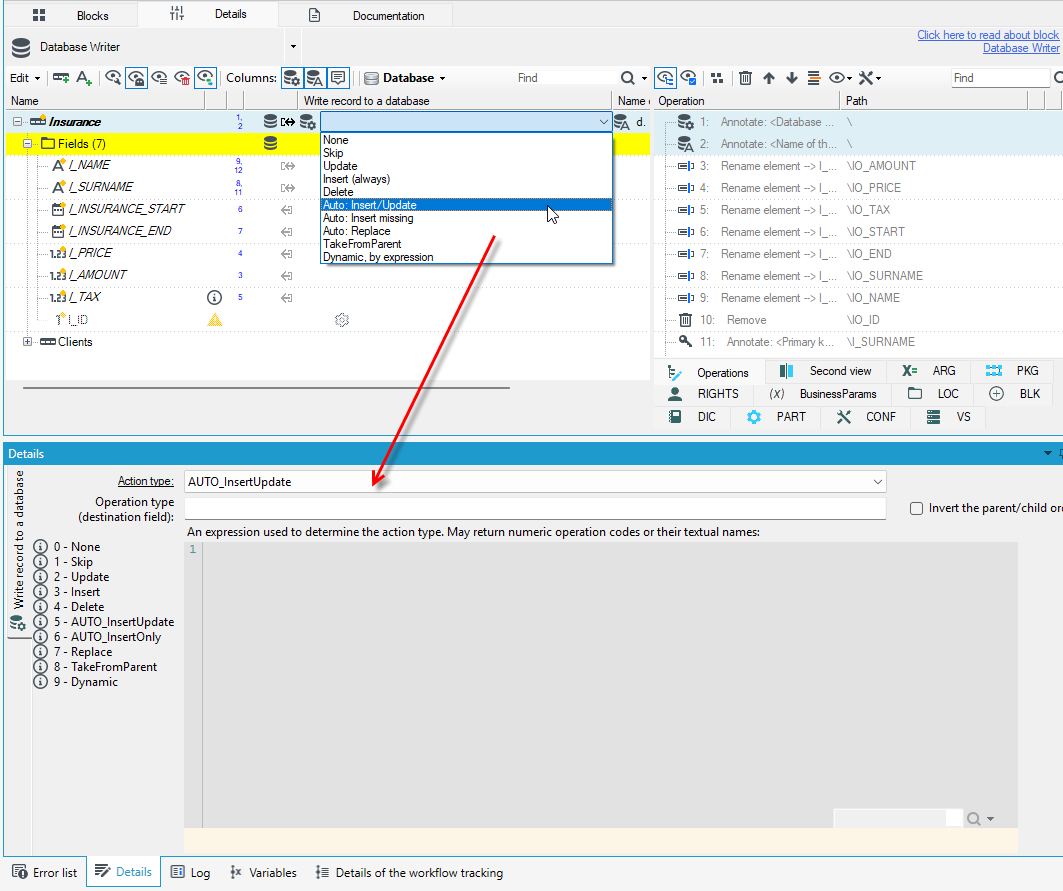Switch to the Documentation tab
Viewport: 1063px width, 891px height.
point(366,16)
